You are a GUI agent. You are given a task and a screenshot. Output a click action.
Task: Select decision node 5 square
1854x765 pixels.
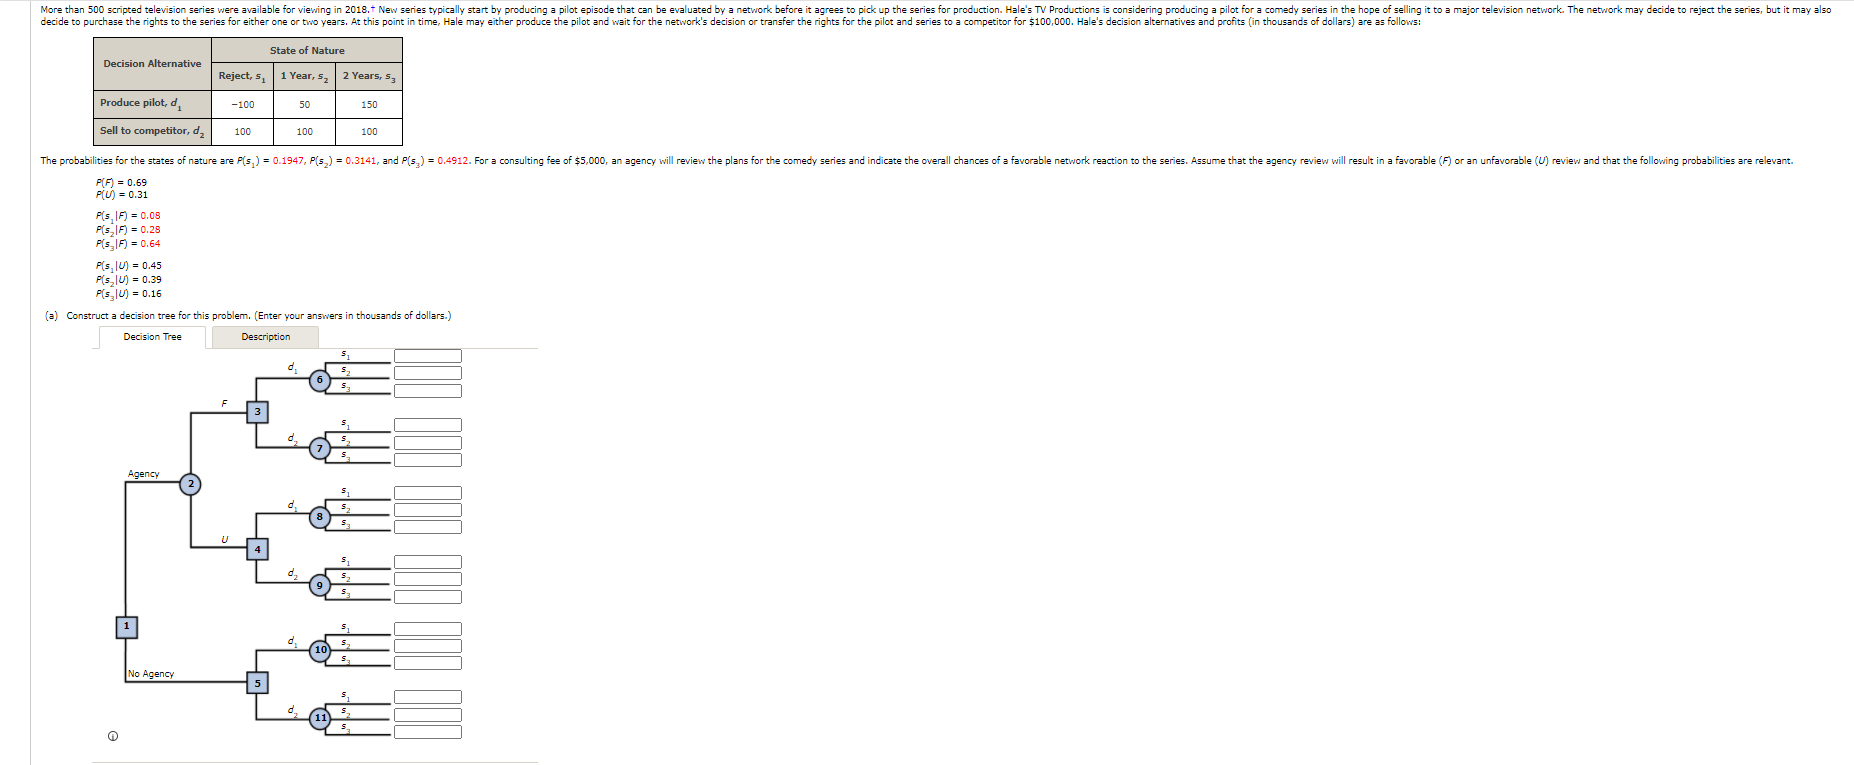tap(257, 683)
